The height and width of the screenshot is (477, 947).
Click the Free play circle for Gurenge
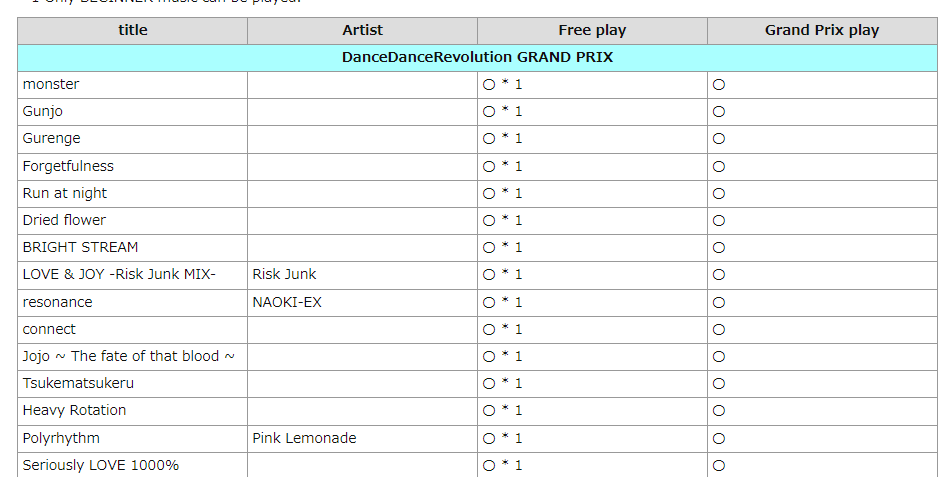(489, 139)
